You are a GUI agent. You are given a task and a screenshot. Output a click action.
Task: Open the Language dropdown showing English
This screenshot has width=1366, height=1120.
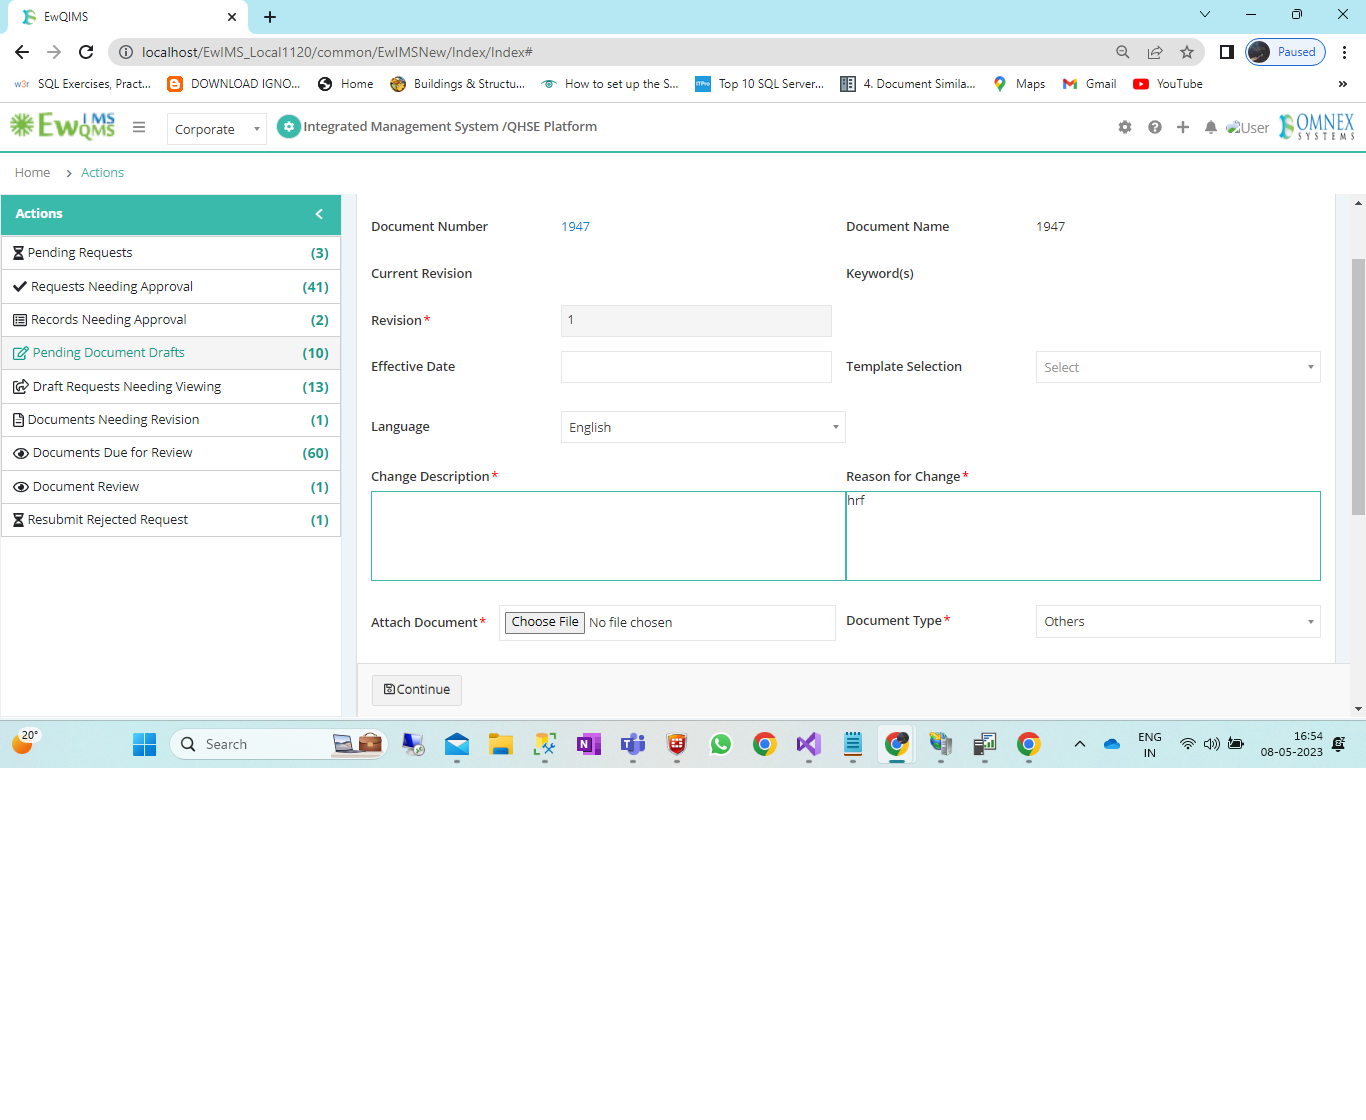(703, 427)
